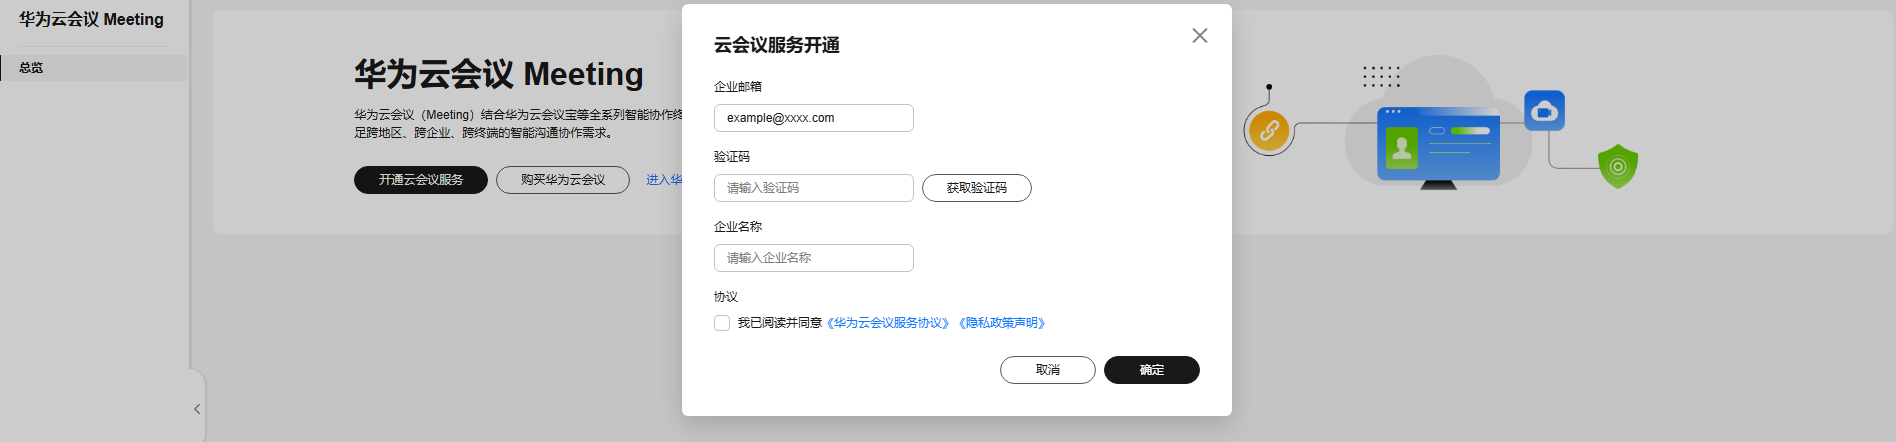Viewport: 1896px width, 442px height.
Task: Open the 华为云会议服务协议 link
Action: [888, 323]
